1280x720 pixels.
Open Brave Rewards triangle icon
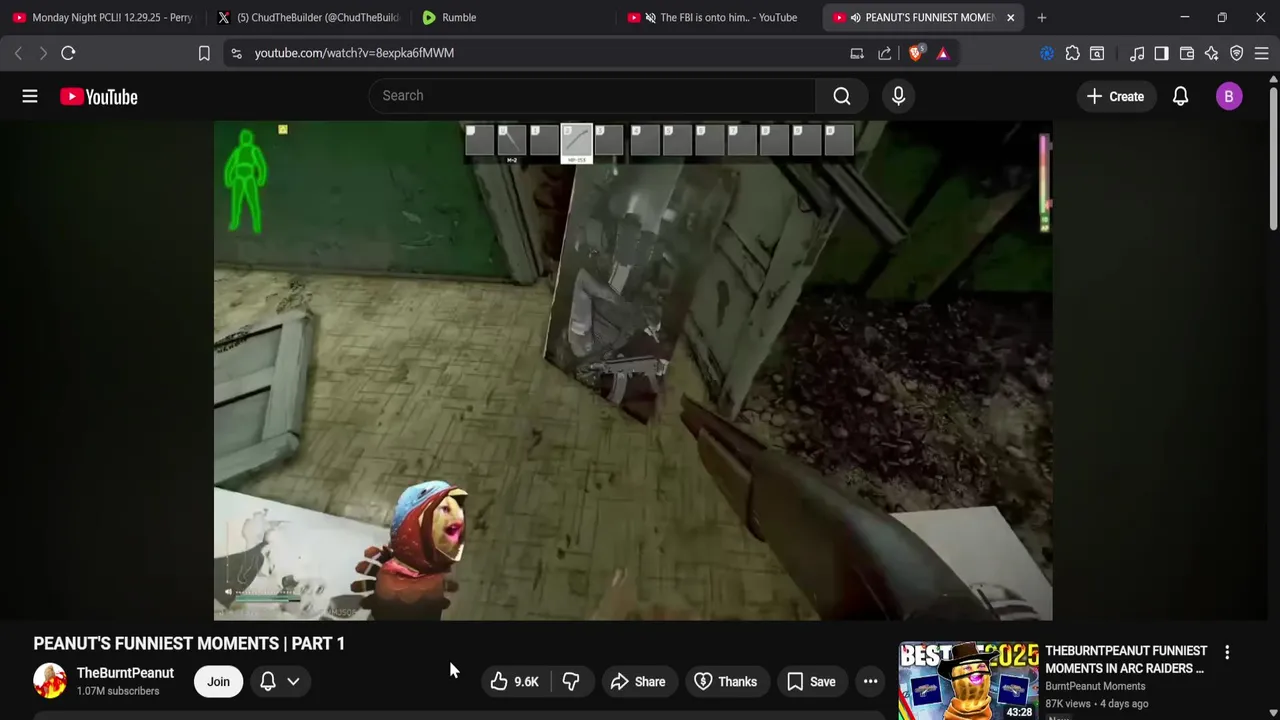coord(943,53)
